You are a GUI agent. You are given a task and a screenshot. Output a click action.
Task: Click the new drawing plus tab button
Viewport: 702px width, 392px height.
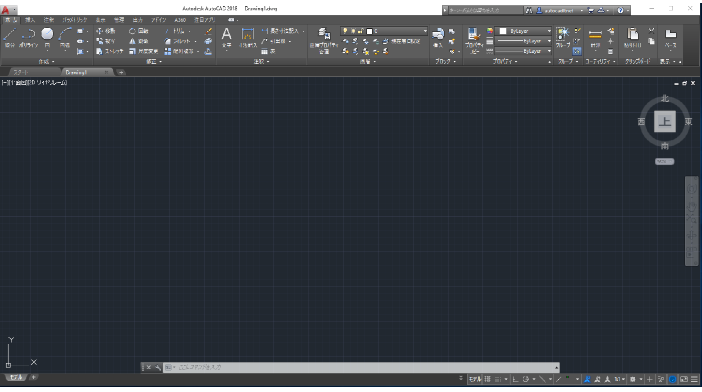click(121, 72)
